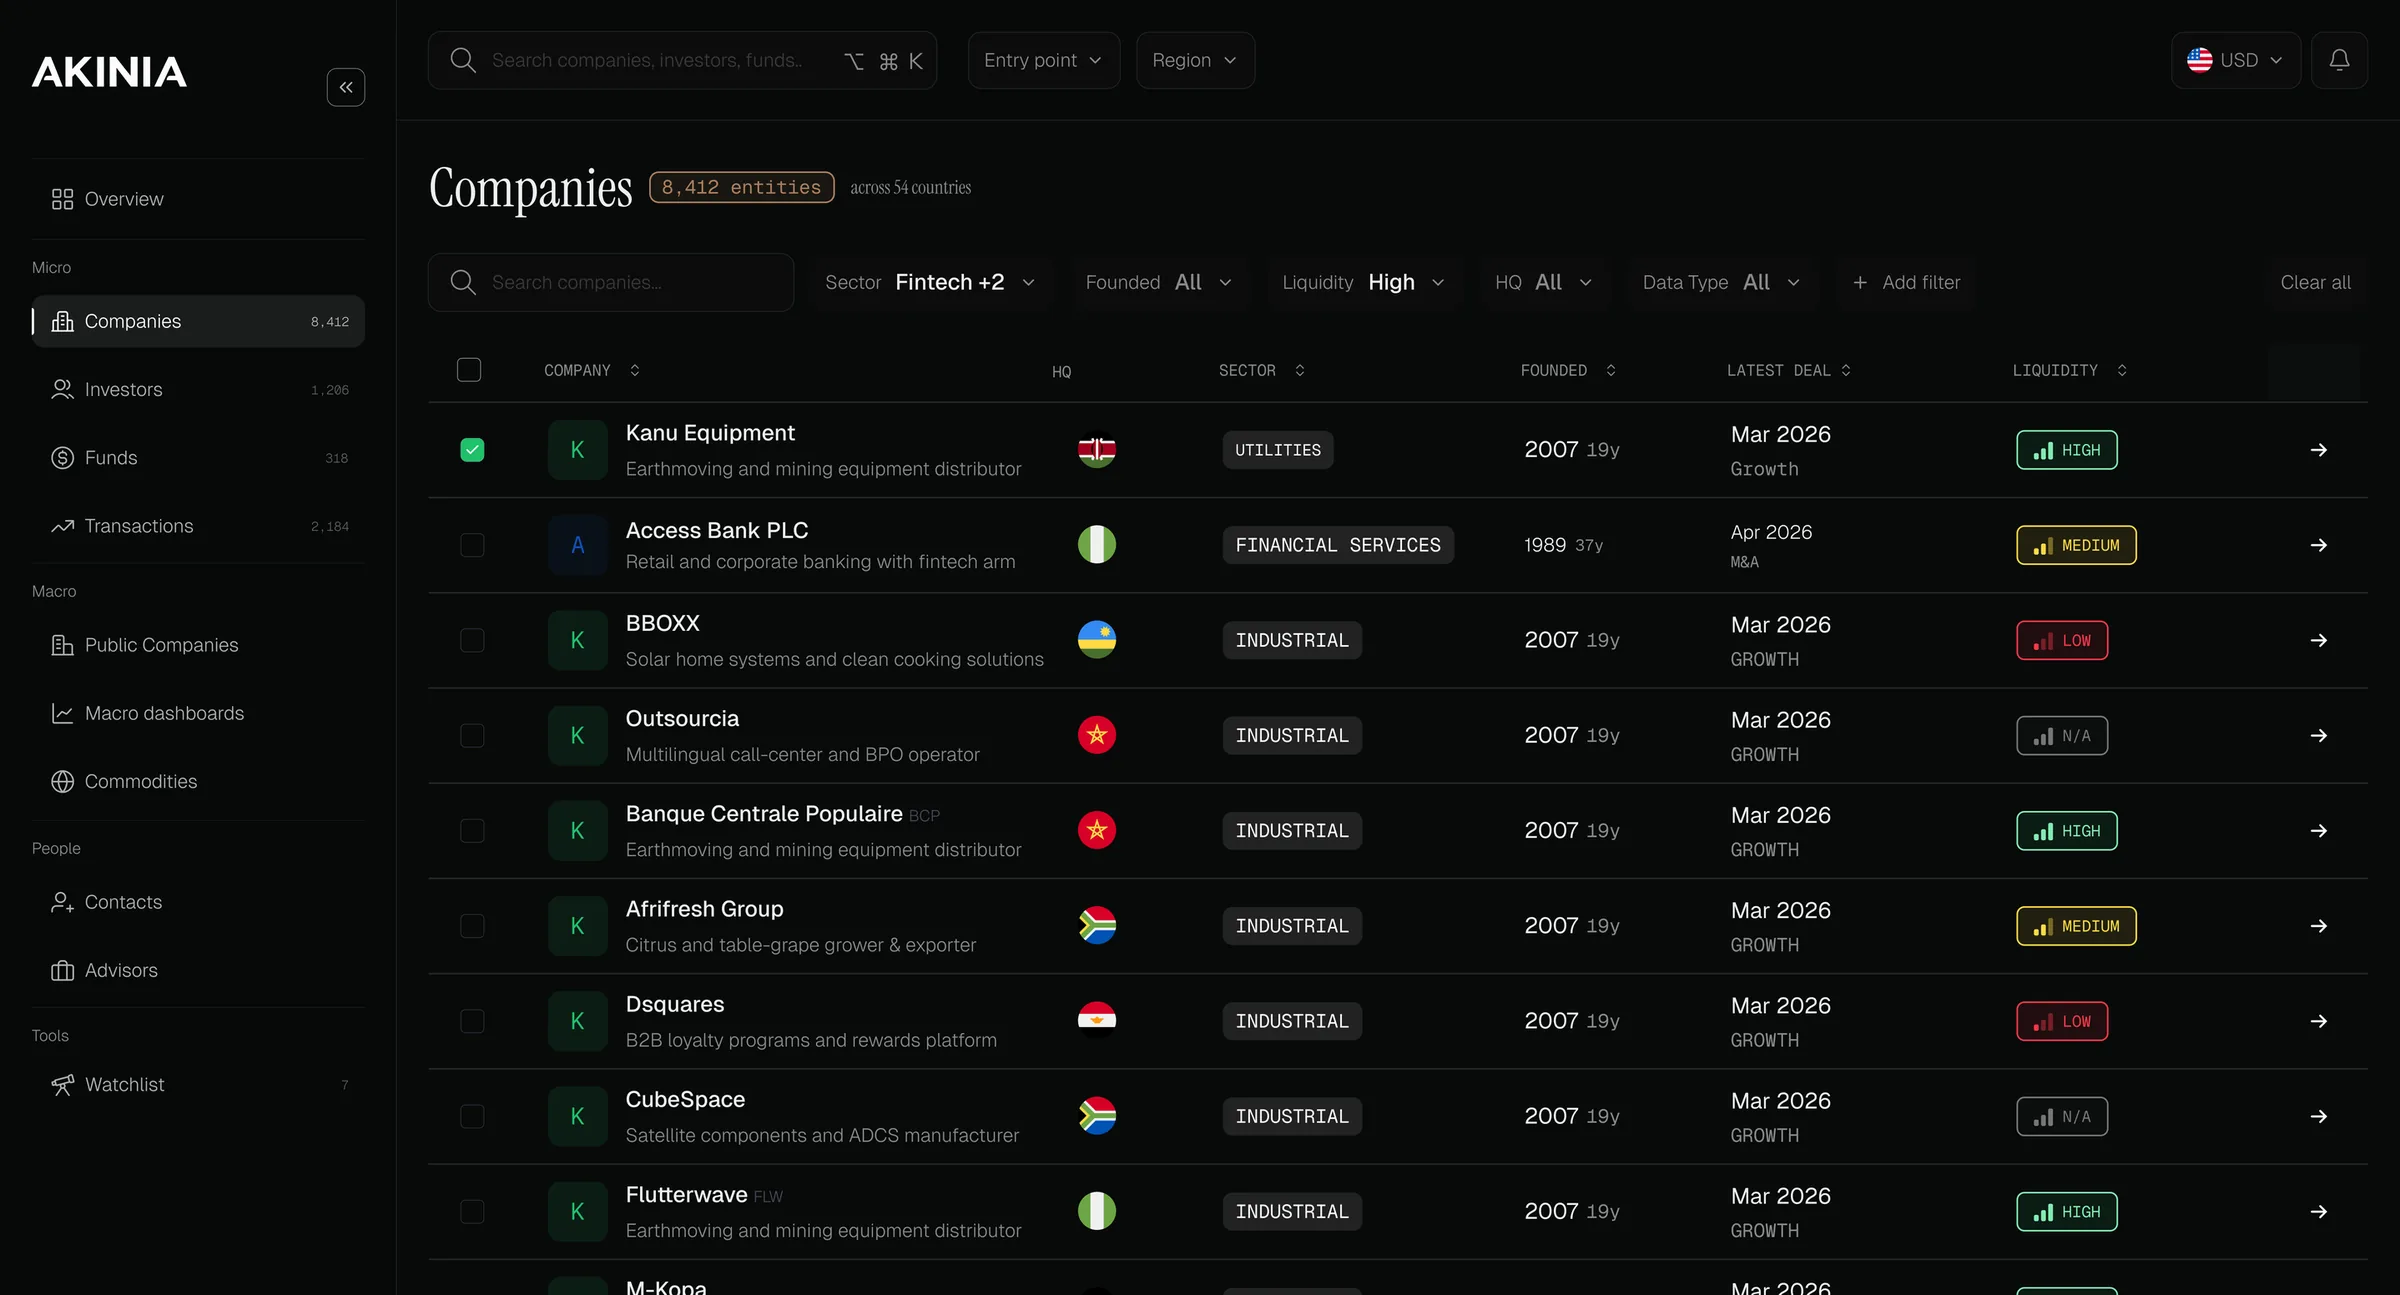Open Afrifresh Group row arrow
The height and width of the screenshot is (1295, 2400).
[2318, 926]
